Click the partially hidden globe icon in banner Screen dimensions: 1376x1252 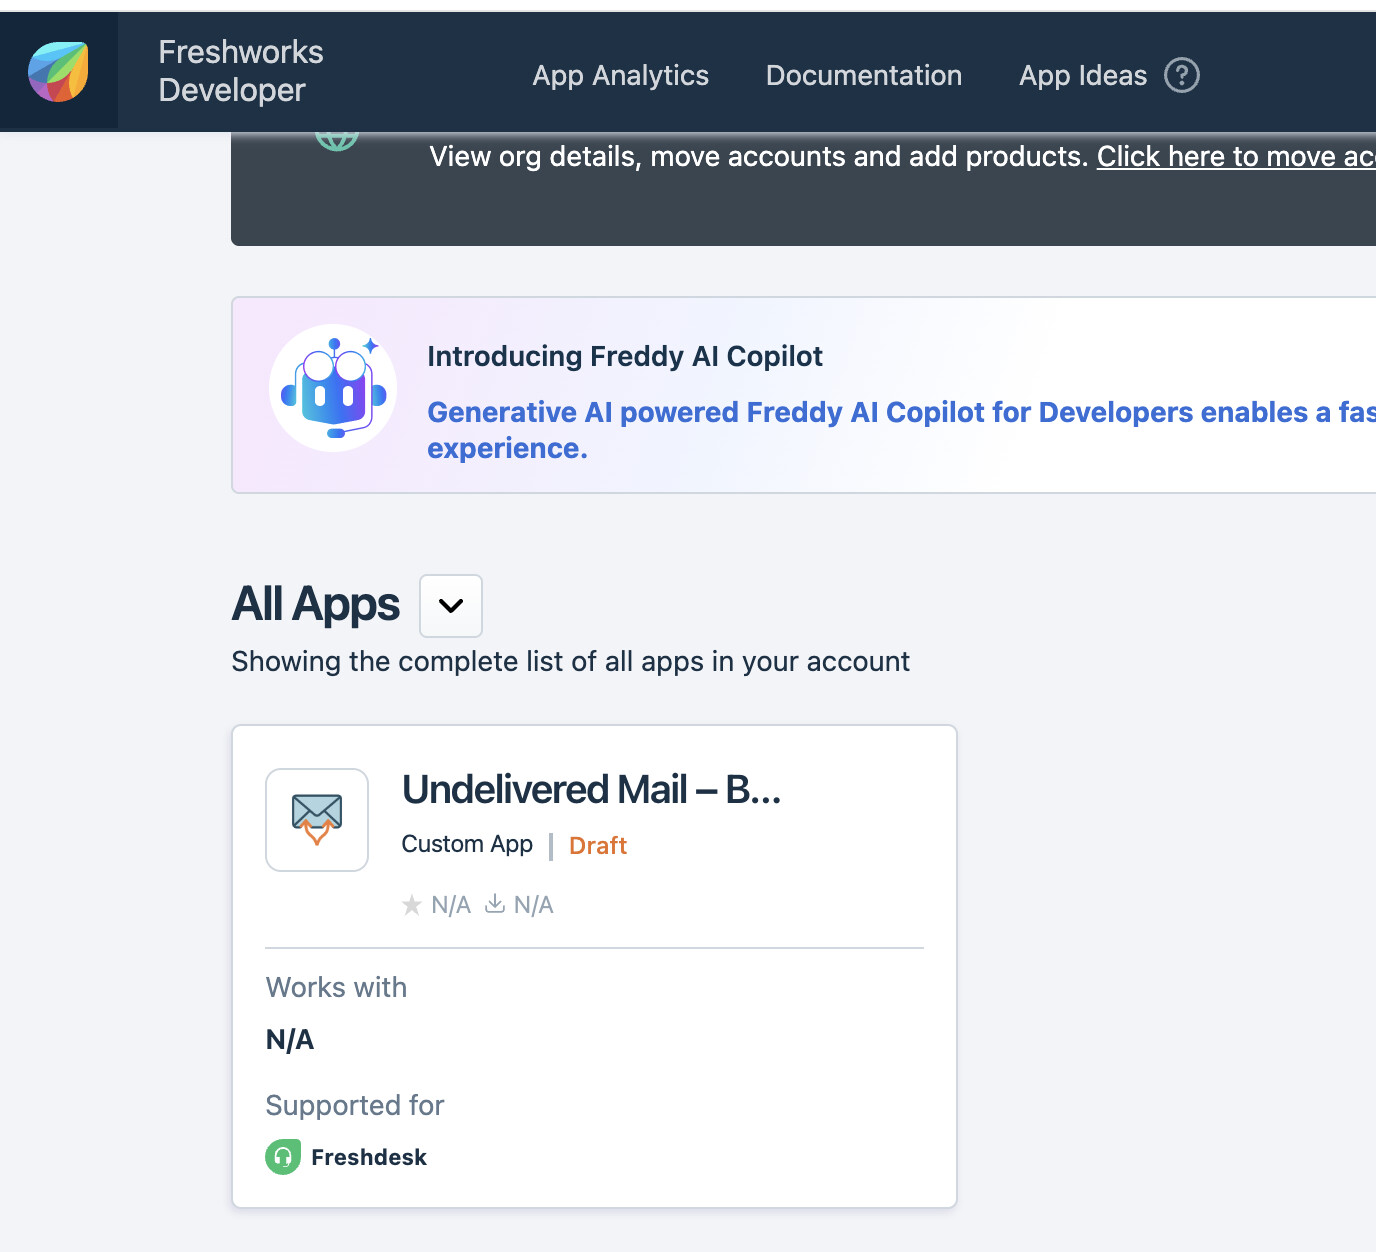337,141
